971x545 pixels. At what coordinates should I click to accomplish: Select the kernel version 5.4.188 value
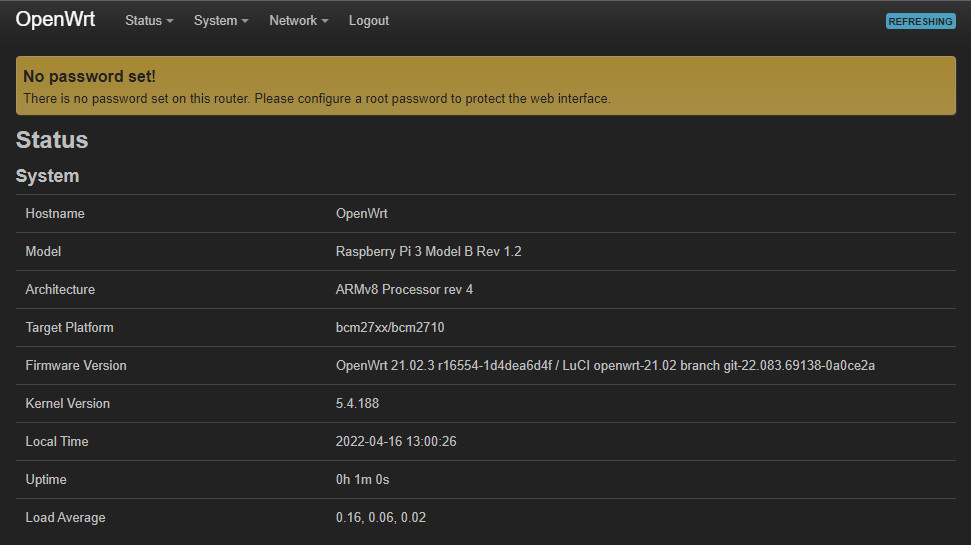pyautogui.click(x=357, y=404)
